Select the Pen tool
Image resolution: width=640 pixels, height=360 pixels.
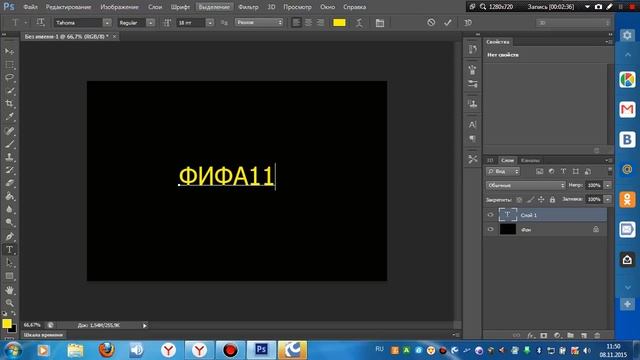(x=9, y=236)
